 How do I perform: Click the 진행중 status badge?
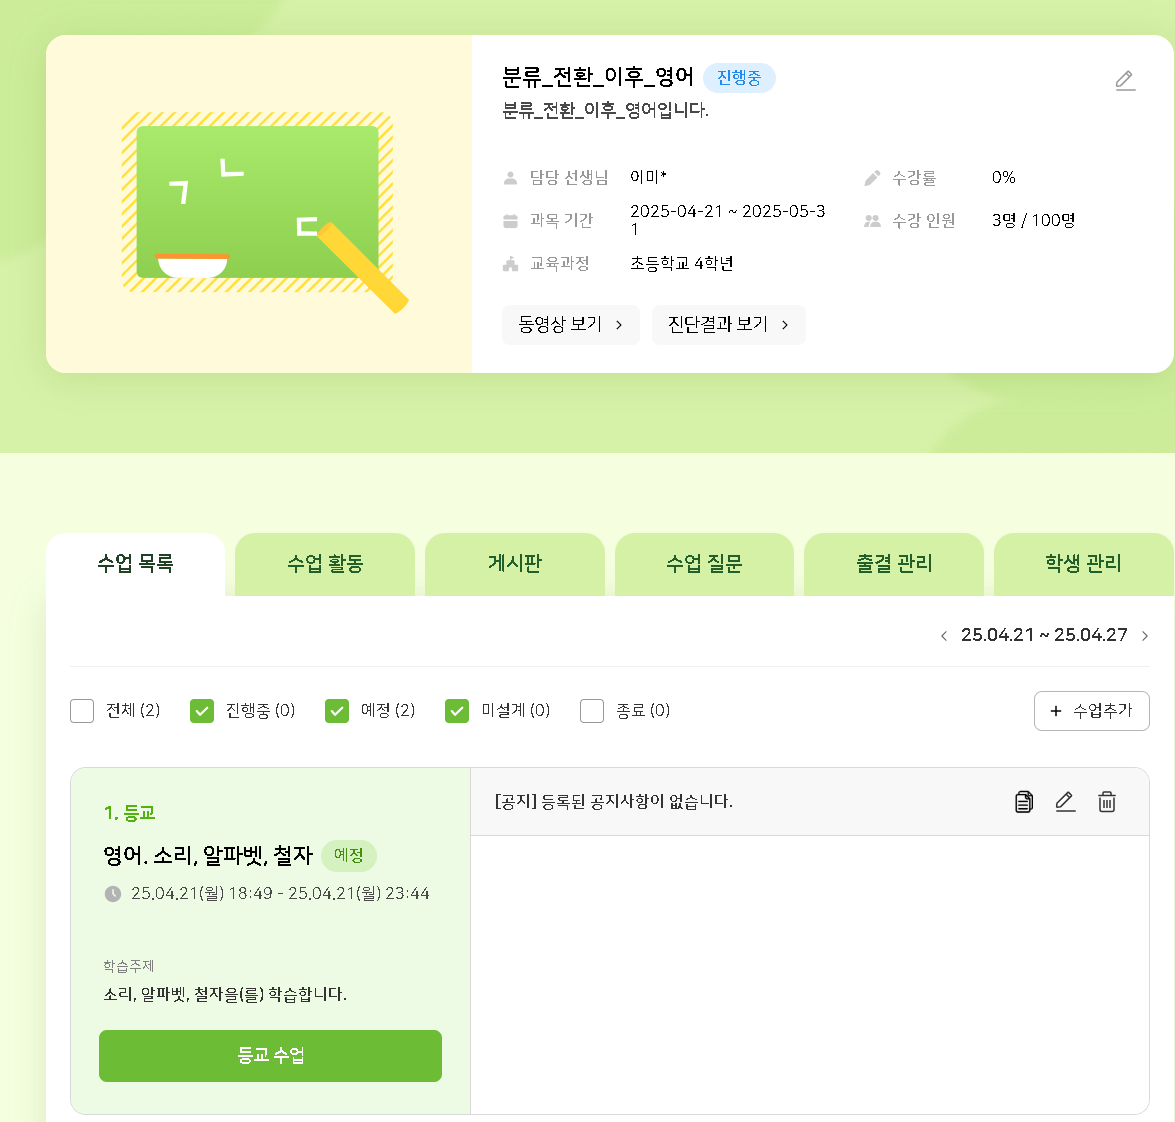coord(739,78)
